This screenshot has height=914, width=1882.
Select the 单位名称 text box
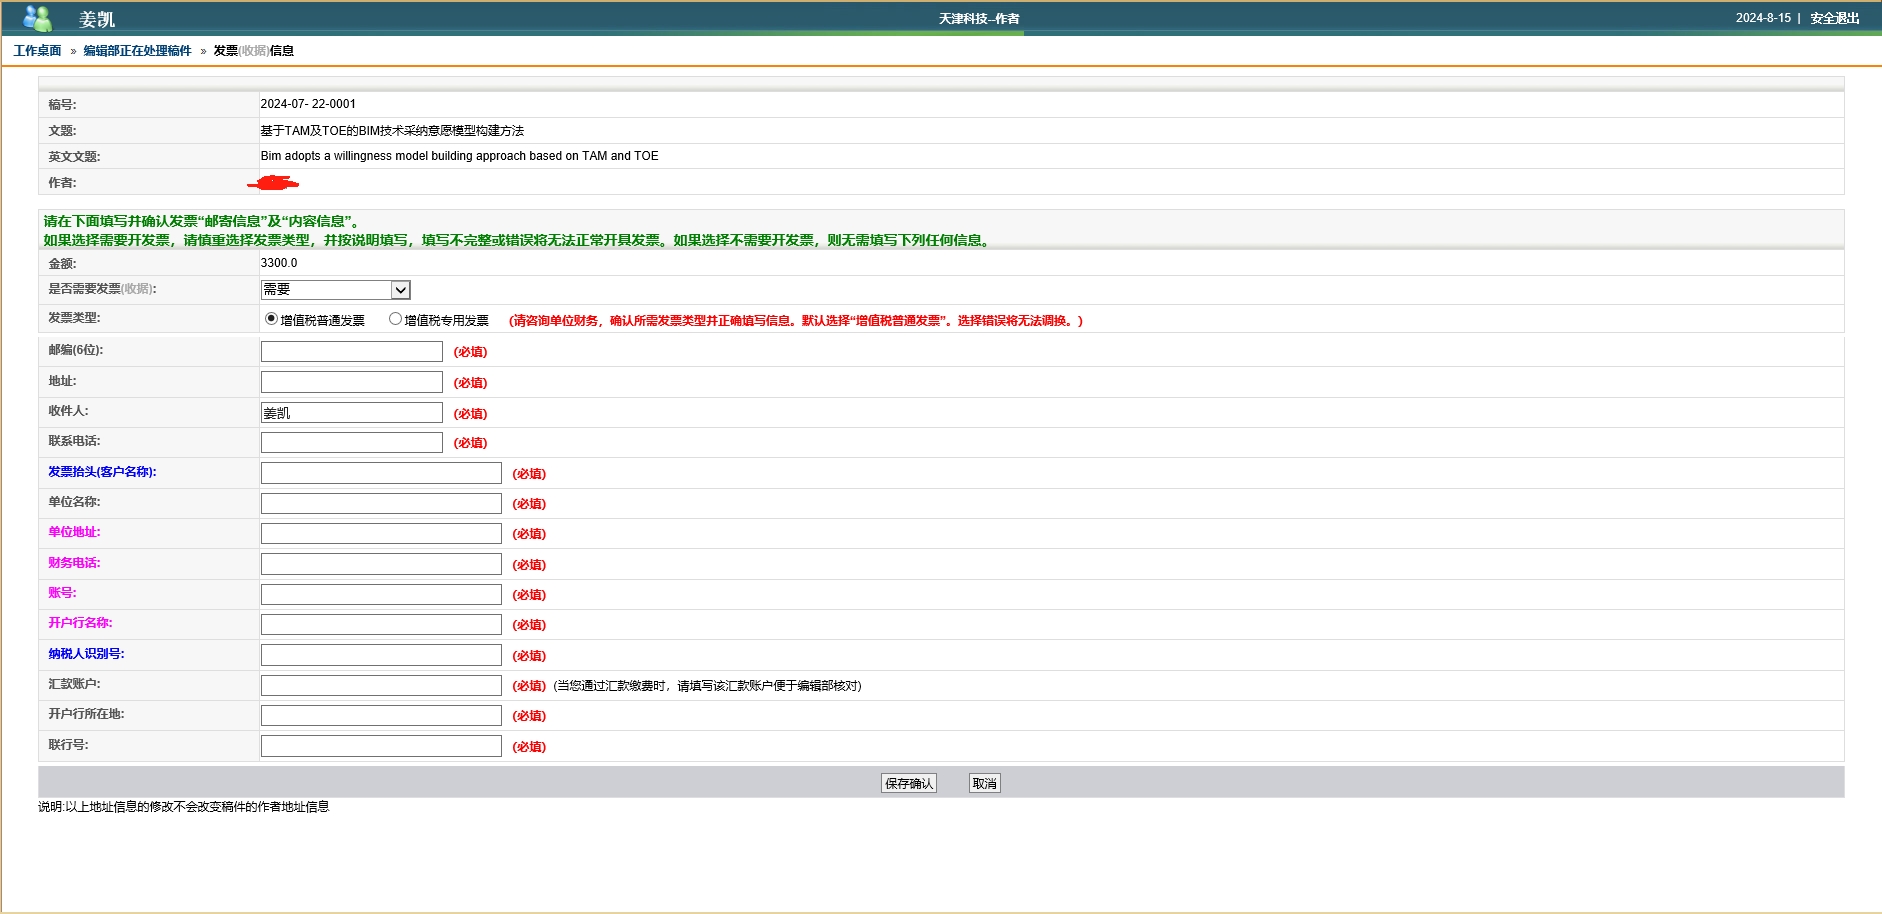click(x=381, y=504)
